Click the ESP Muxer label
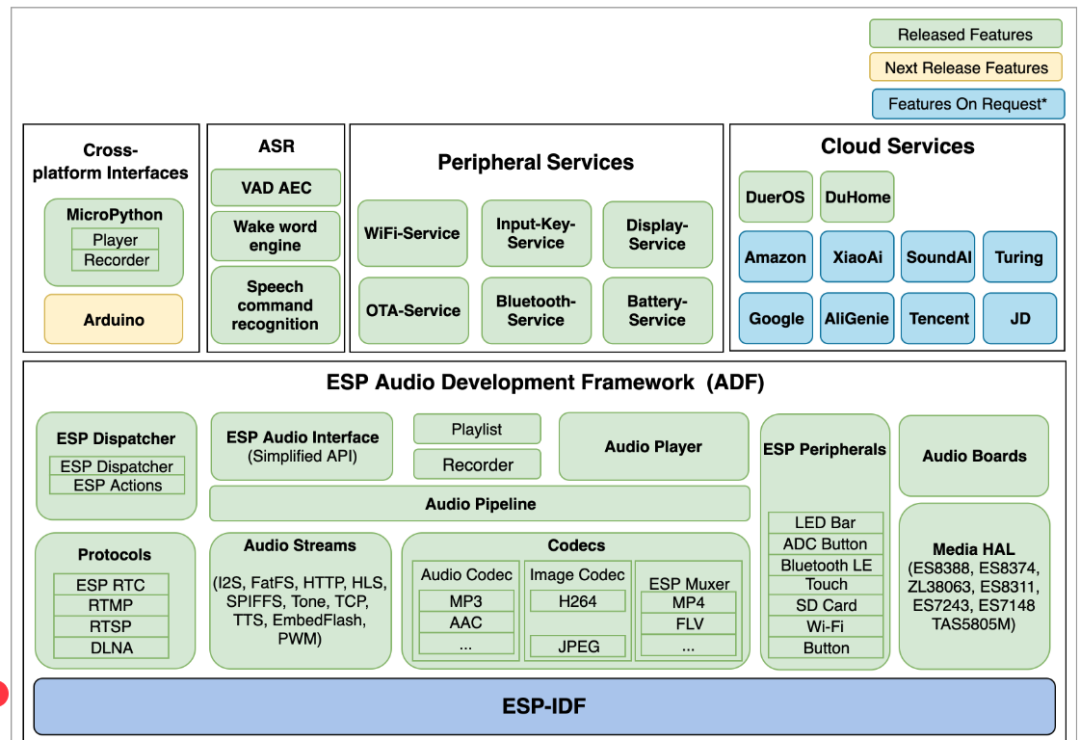1080x740 pixels. click(689, 584)
